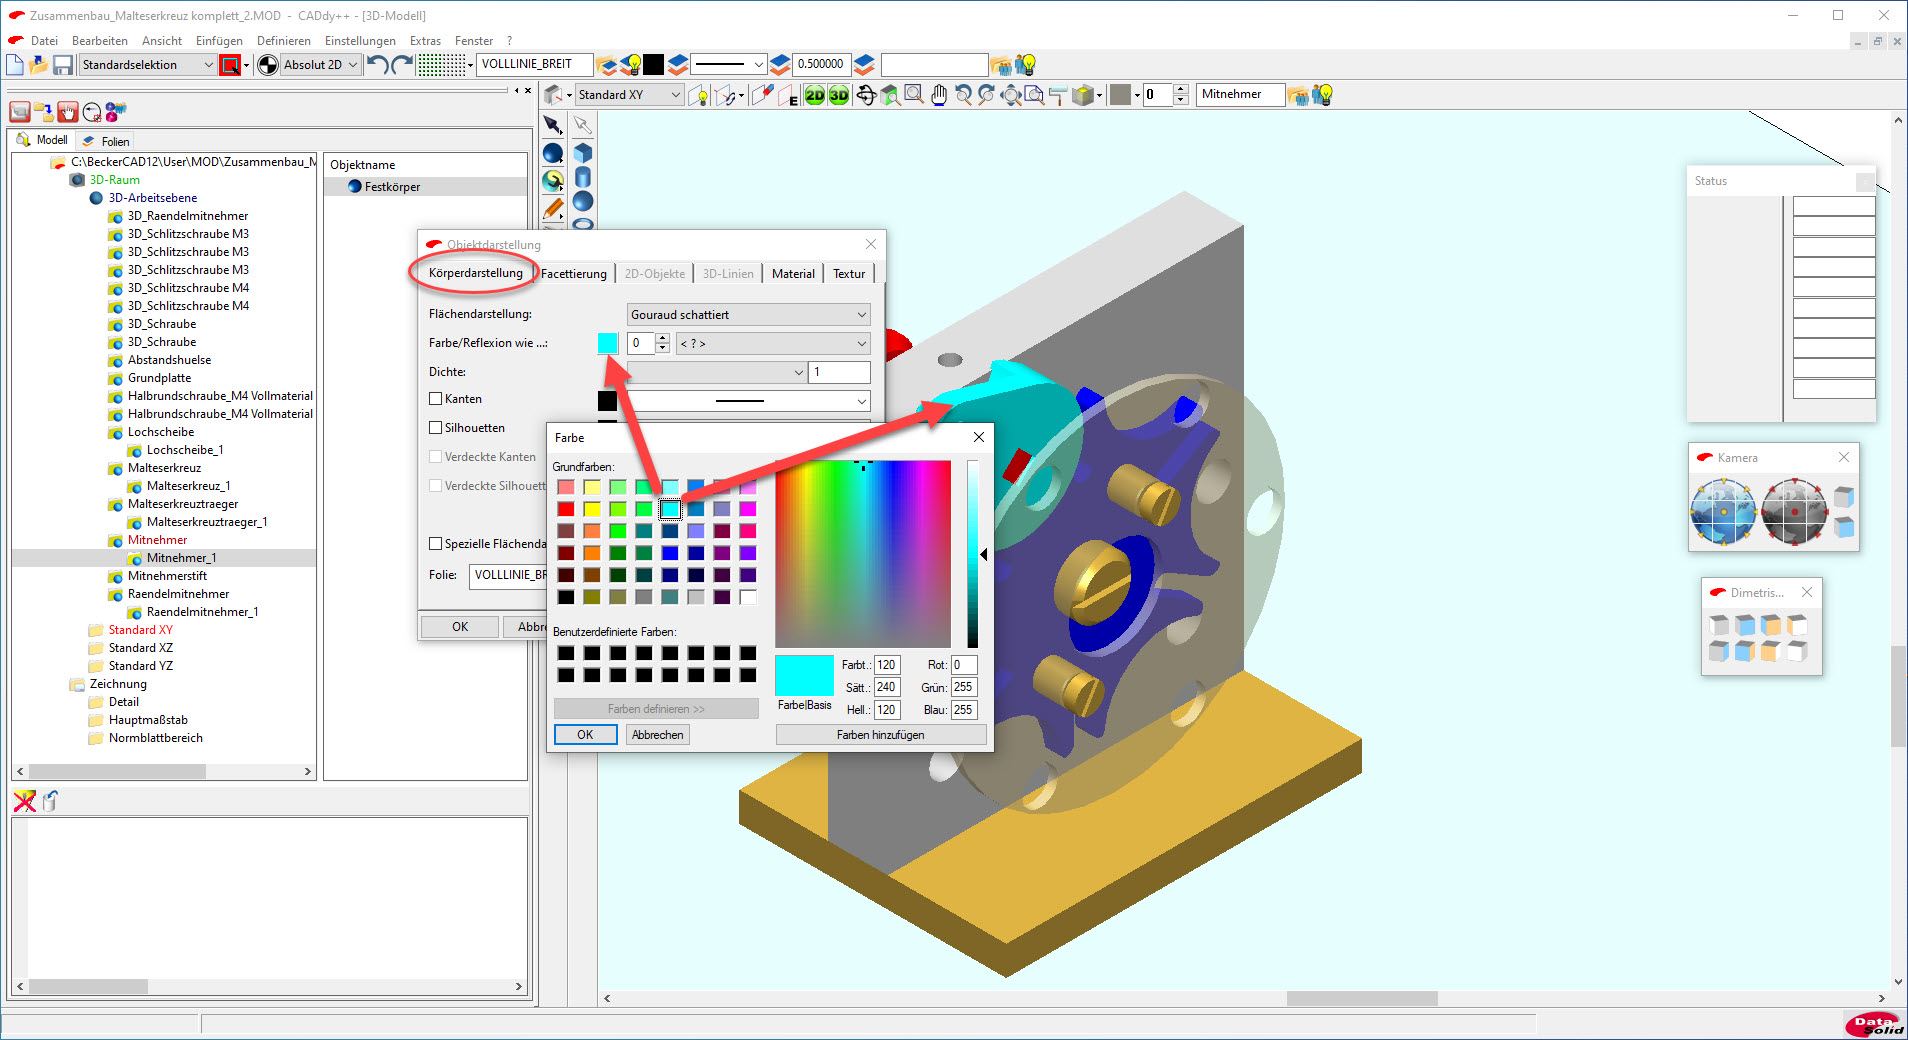Open the Kanten line style dropdown
Viewport: 1908px width, 1040px height.
[x=749, y=401]
